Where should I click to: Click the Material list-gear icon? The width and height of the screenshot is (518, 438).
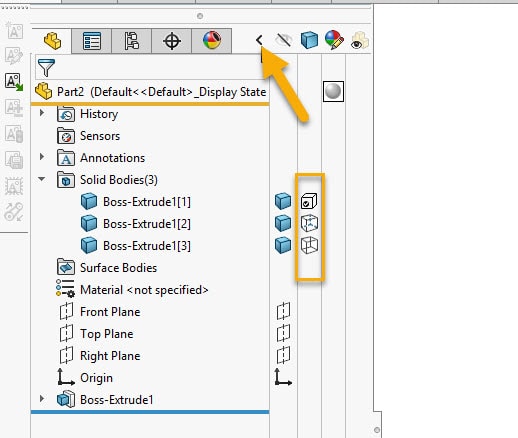pyautogui.click(x=65, y=288)
